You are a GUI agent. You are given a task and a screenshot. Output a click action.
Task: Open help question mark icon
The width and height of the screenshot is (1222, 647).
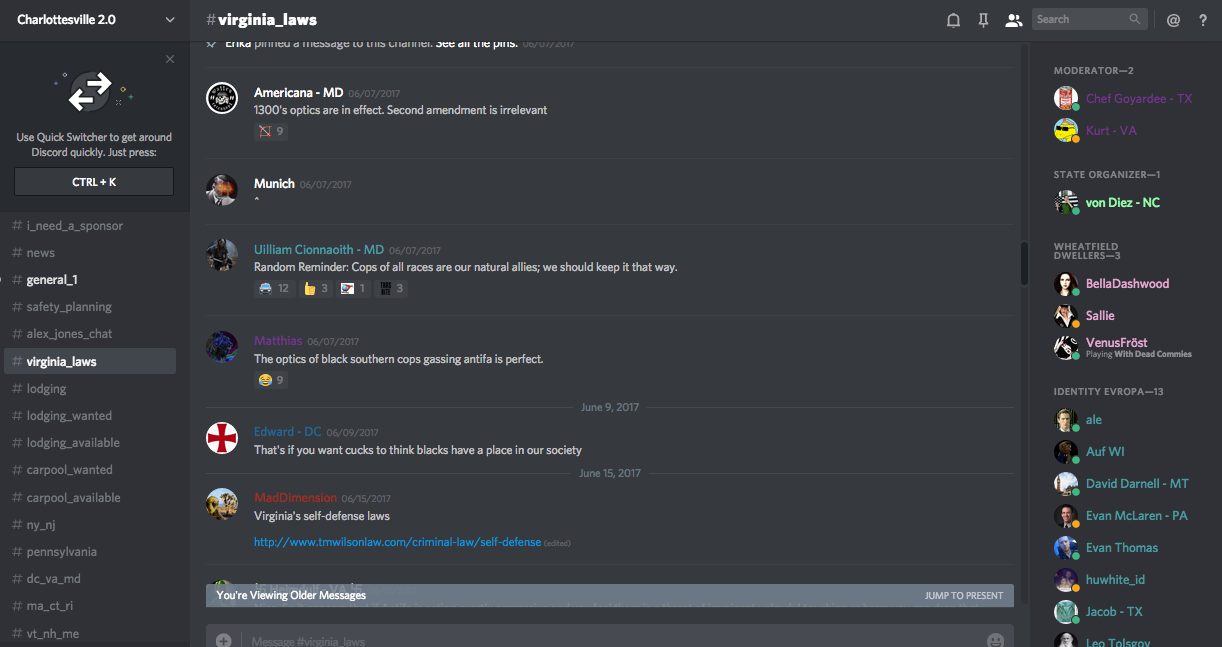[x=1203, y=20]
